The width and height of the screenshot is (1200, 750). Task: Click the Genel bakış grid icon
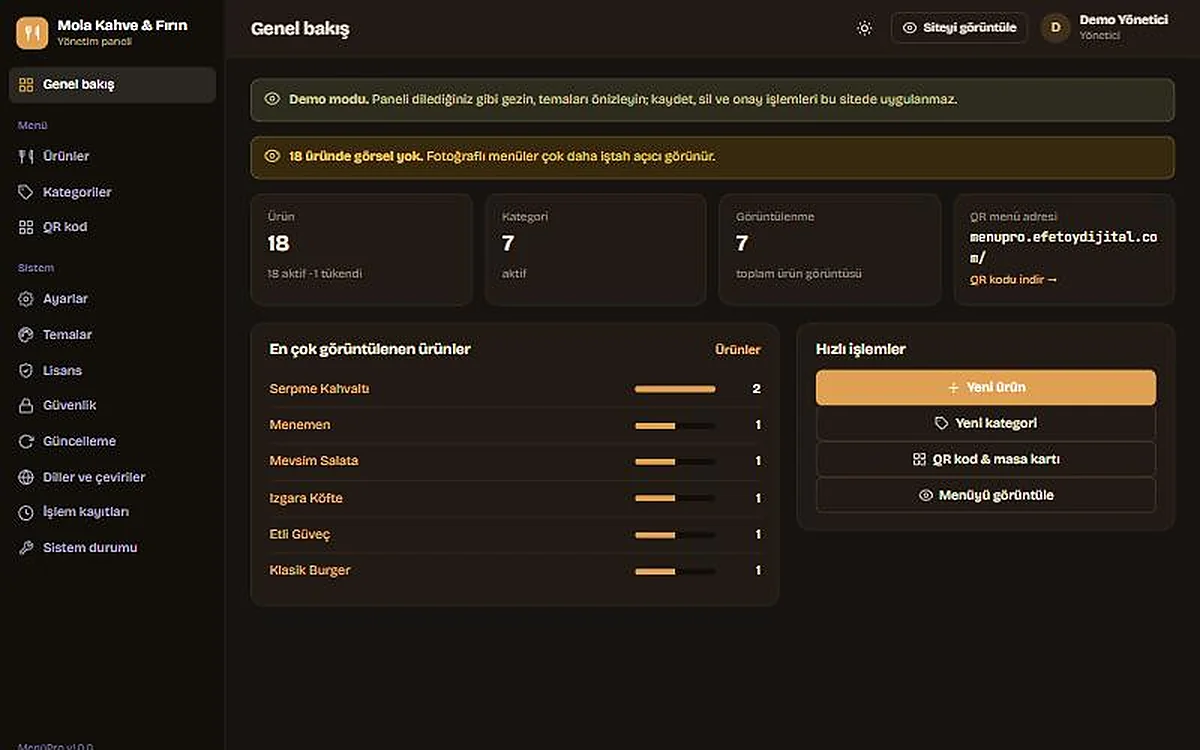[26, 85]
